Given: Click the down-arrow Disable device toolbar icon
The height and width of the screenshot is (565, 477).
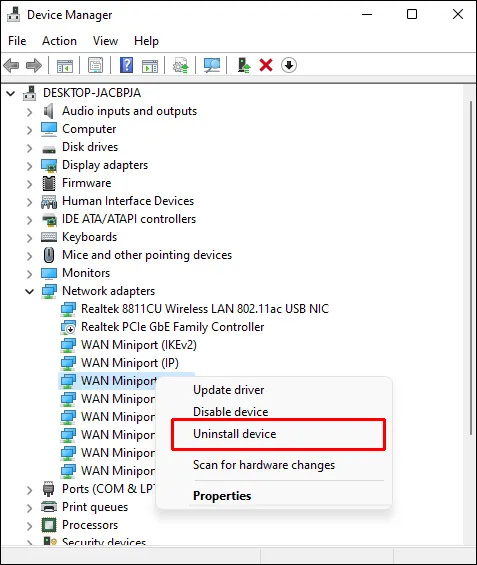Looking at the screenshot, I should [289, 66].
